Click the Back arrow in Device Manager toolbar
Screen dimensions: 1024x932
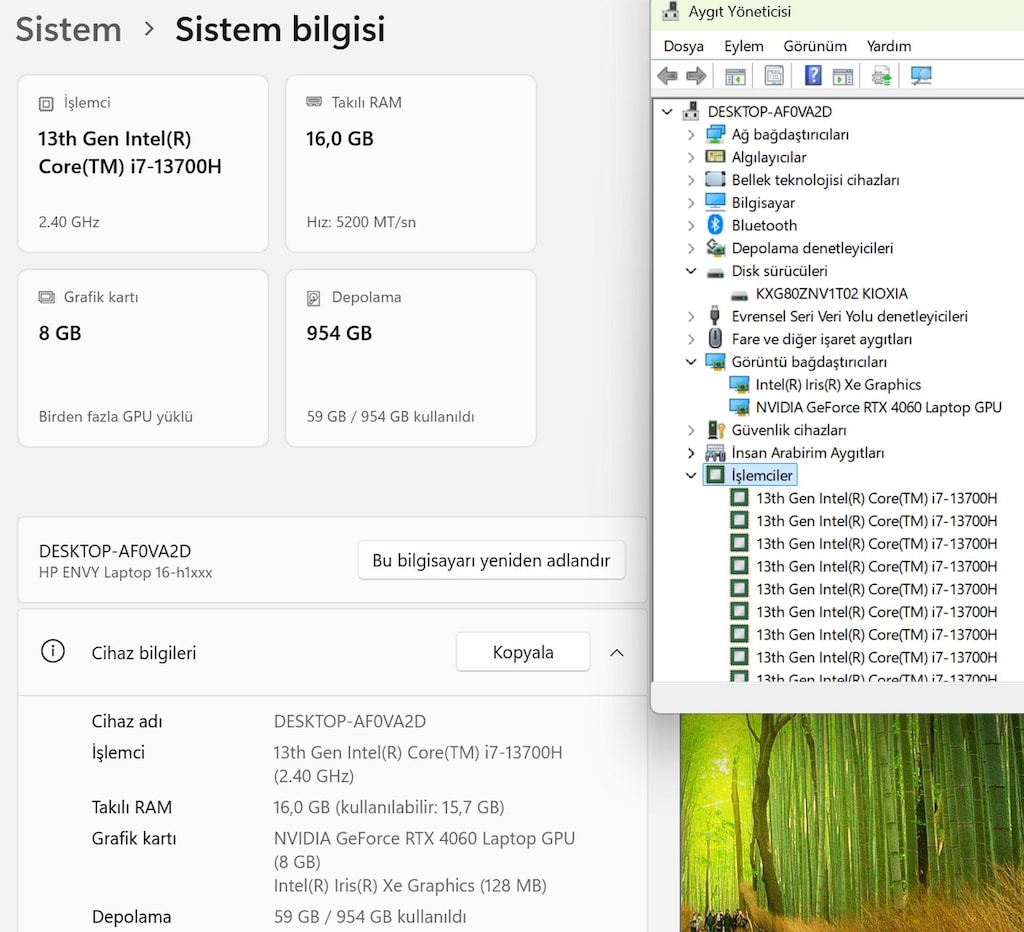(x=667, y=76)
